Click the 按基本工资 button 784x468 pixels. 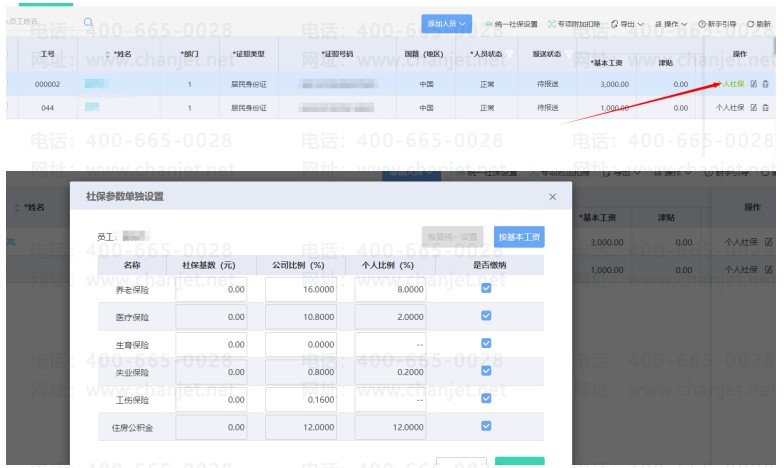click(x=519, y=237)
